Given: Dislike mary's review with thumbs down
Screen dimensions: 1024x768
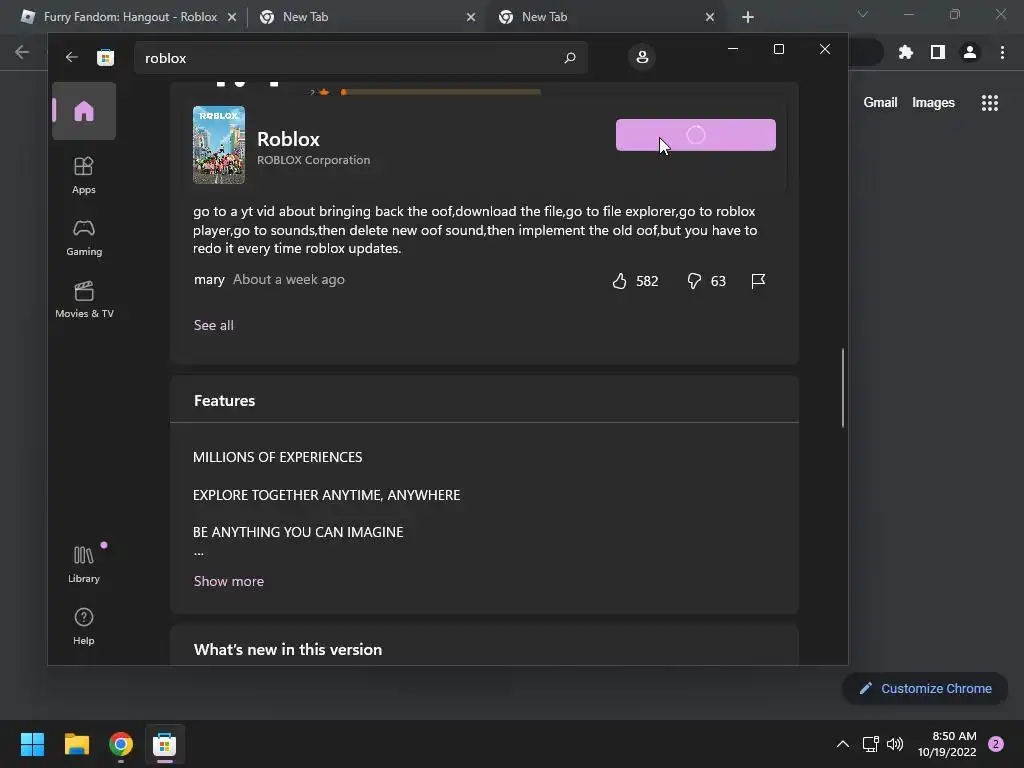Looking at the screenshot, I should click(694, 281).
